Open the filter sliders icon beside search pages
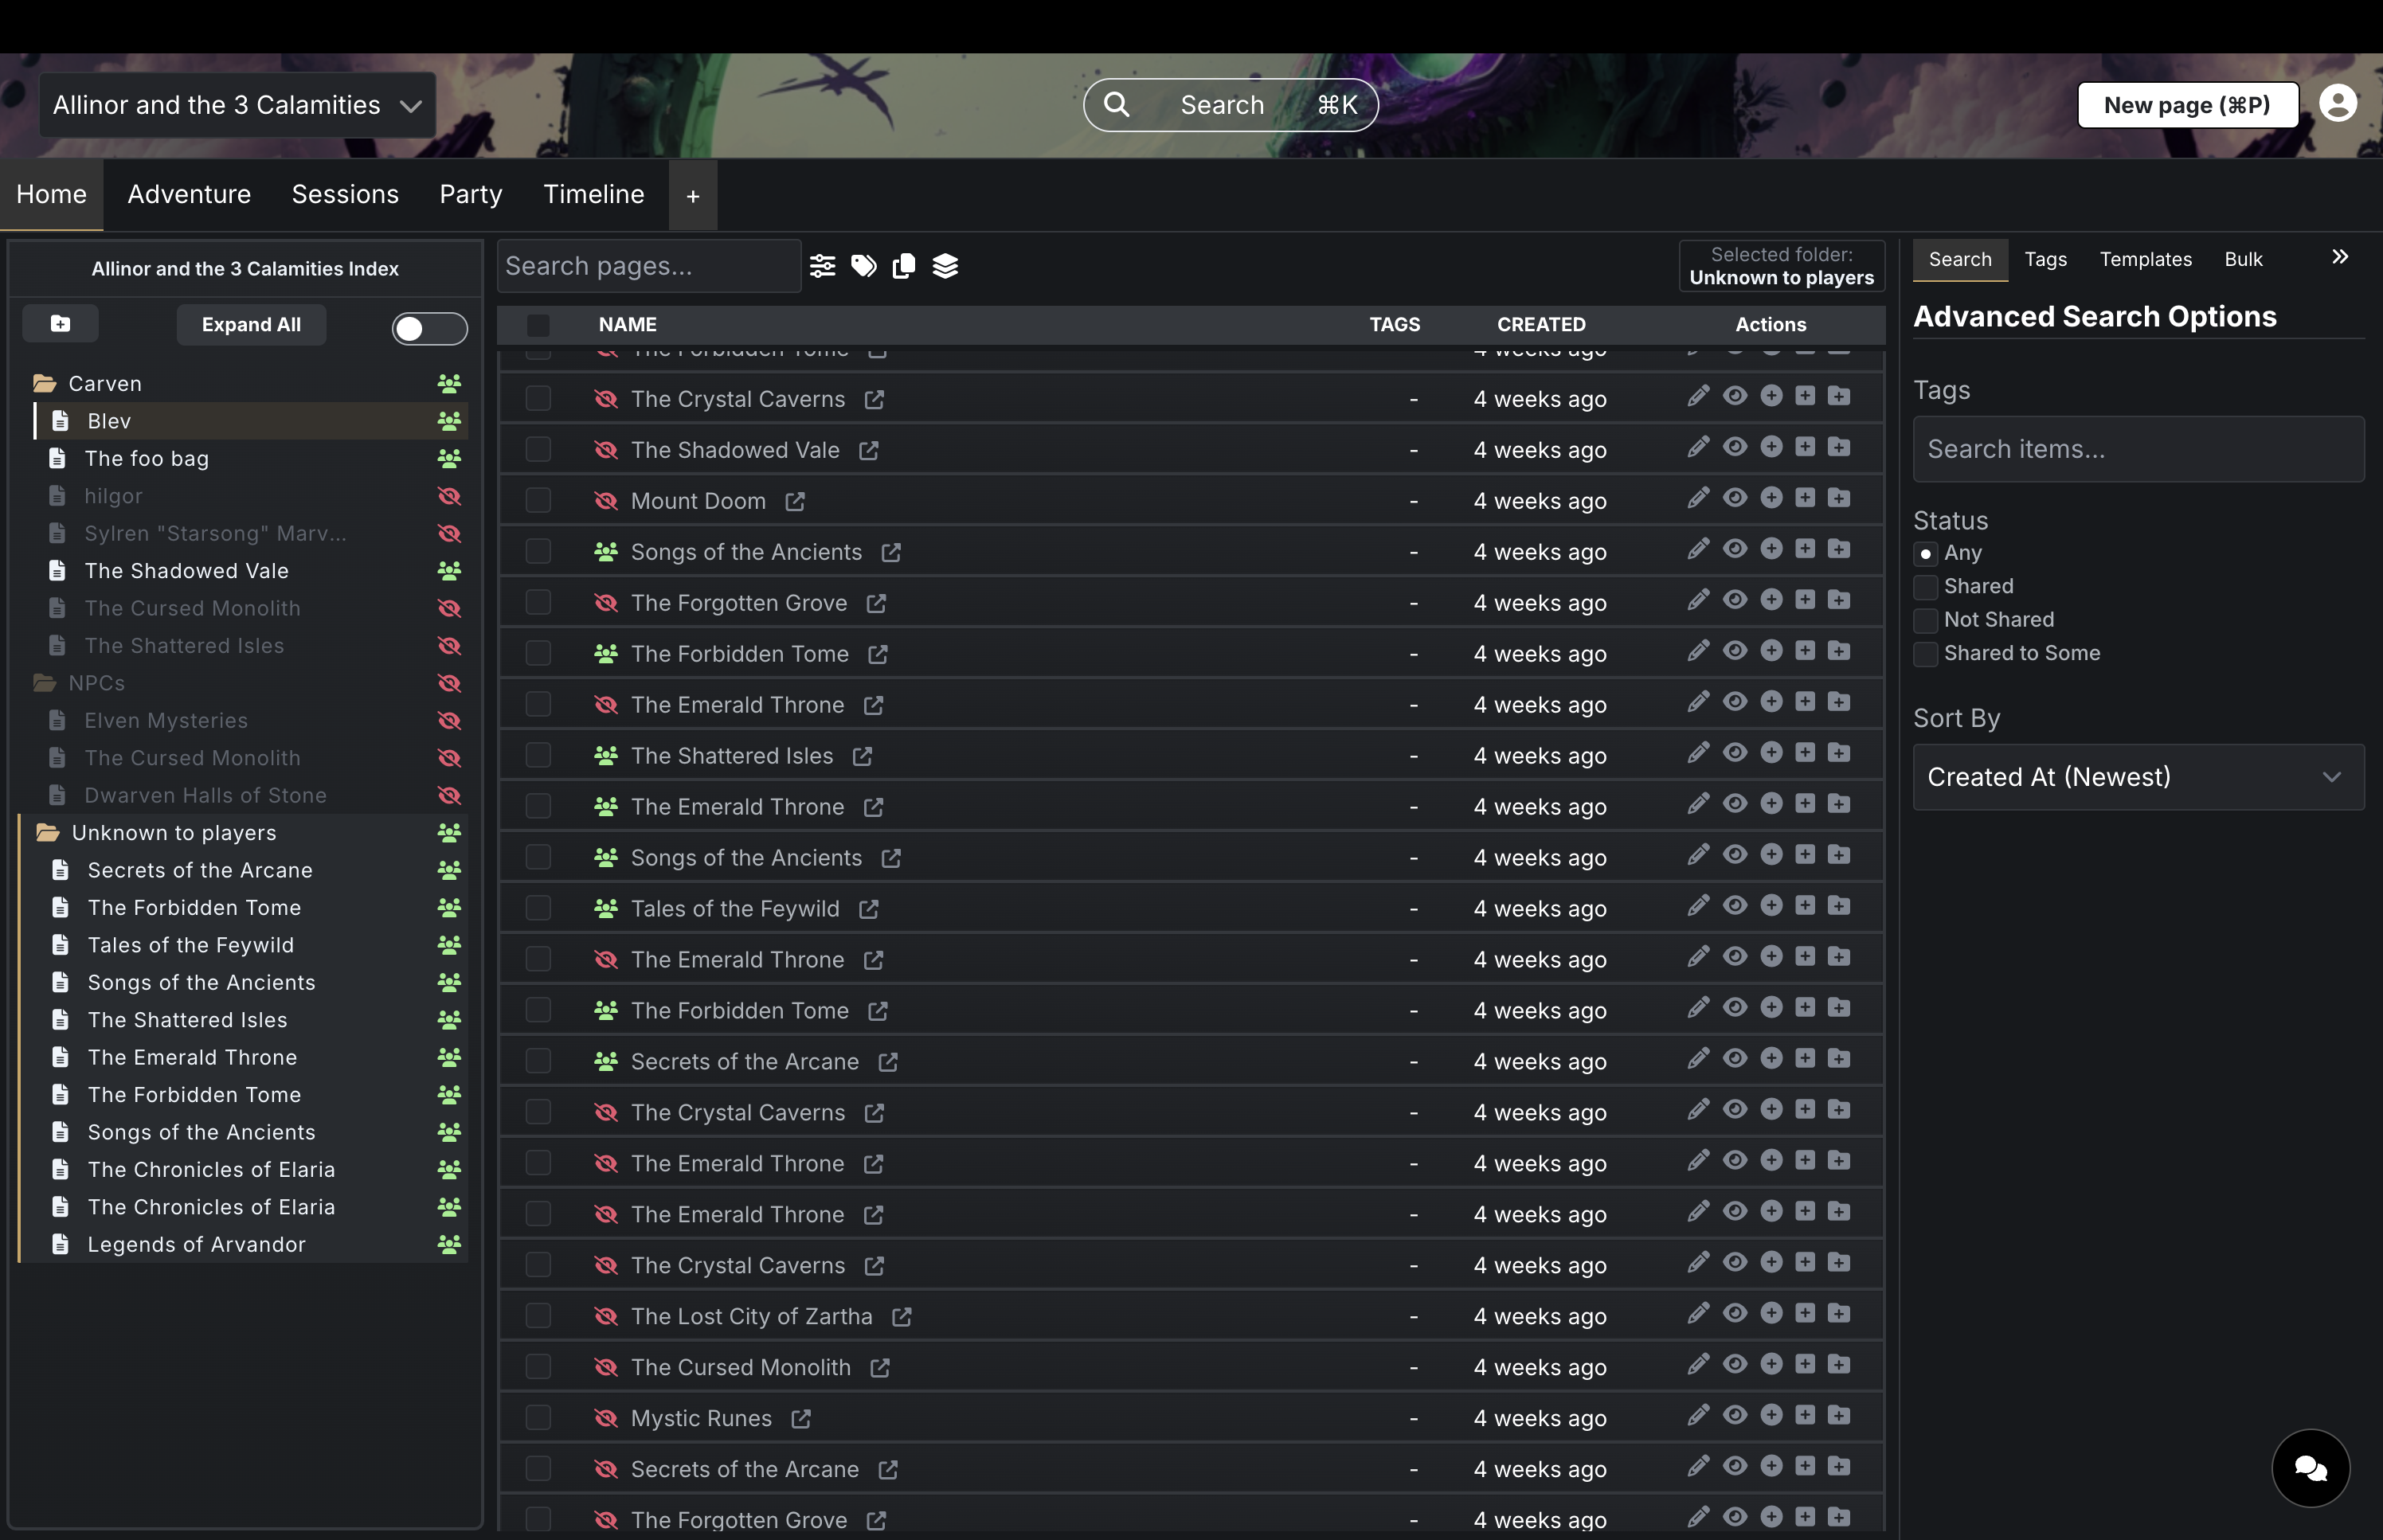 822,266
